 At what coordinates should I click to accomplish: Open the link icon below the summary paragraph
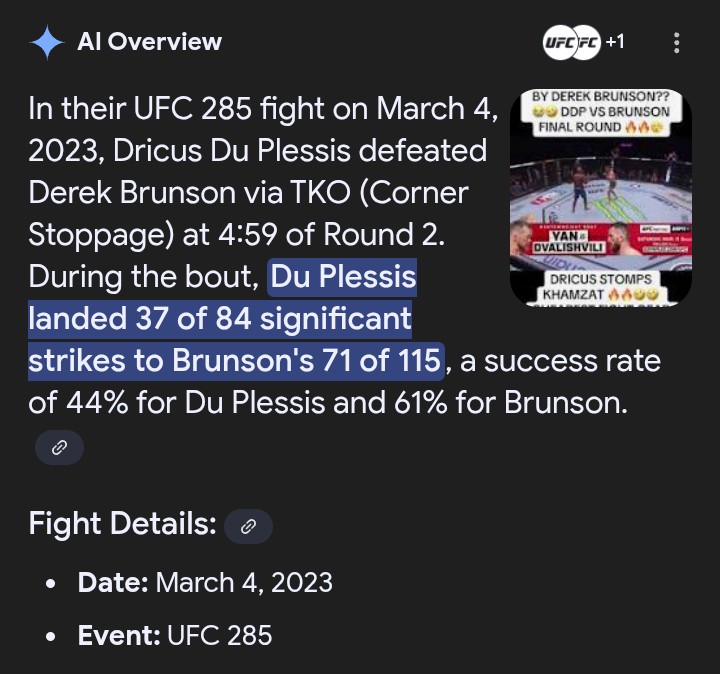click(59, 447)
